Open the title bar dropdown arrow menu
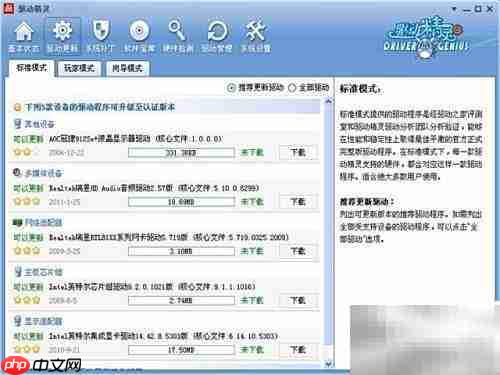The image size is (500, 375). 454,9
